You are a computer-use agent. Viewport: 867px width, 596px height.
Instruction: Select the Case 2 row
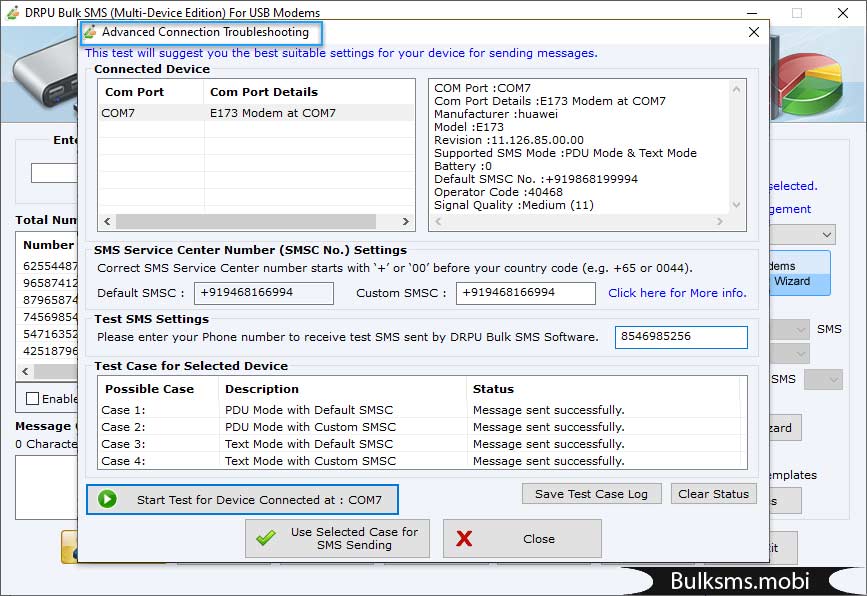pos(422,427)
